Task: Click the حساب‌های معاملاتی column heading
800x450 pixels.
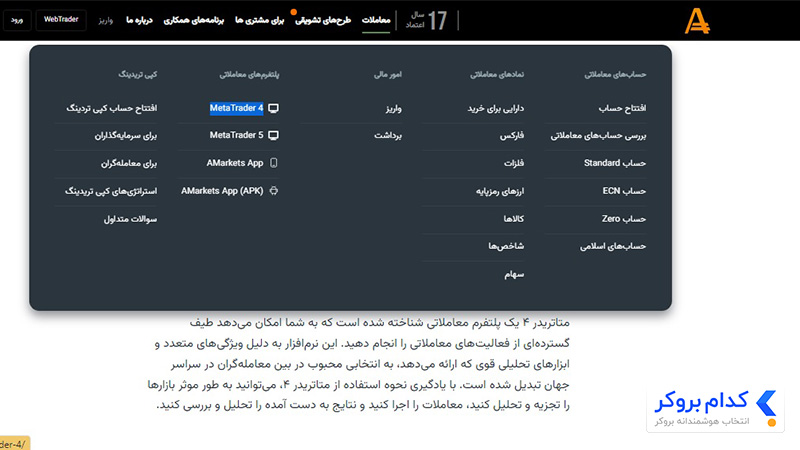Action: (615, 74)
